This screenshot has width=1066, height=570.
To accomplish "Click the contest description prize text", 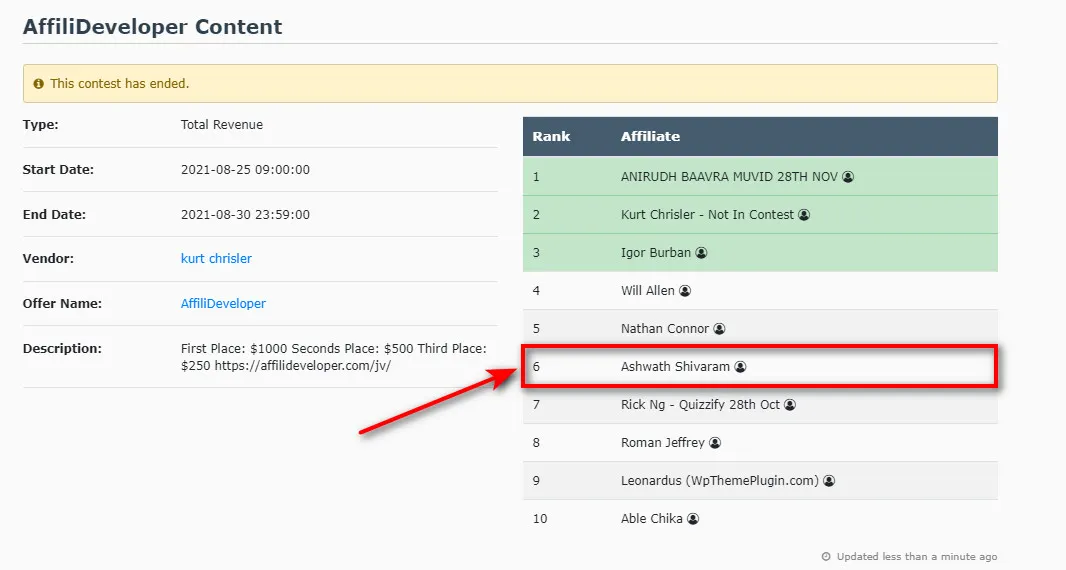I will click(334, 357).
